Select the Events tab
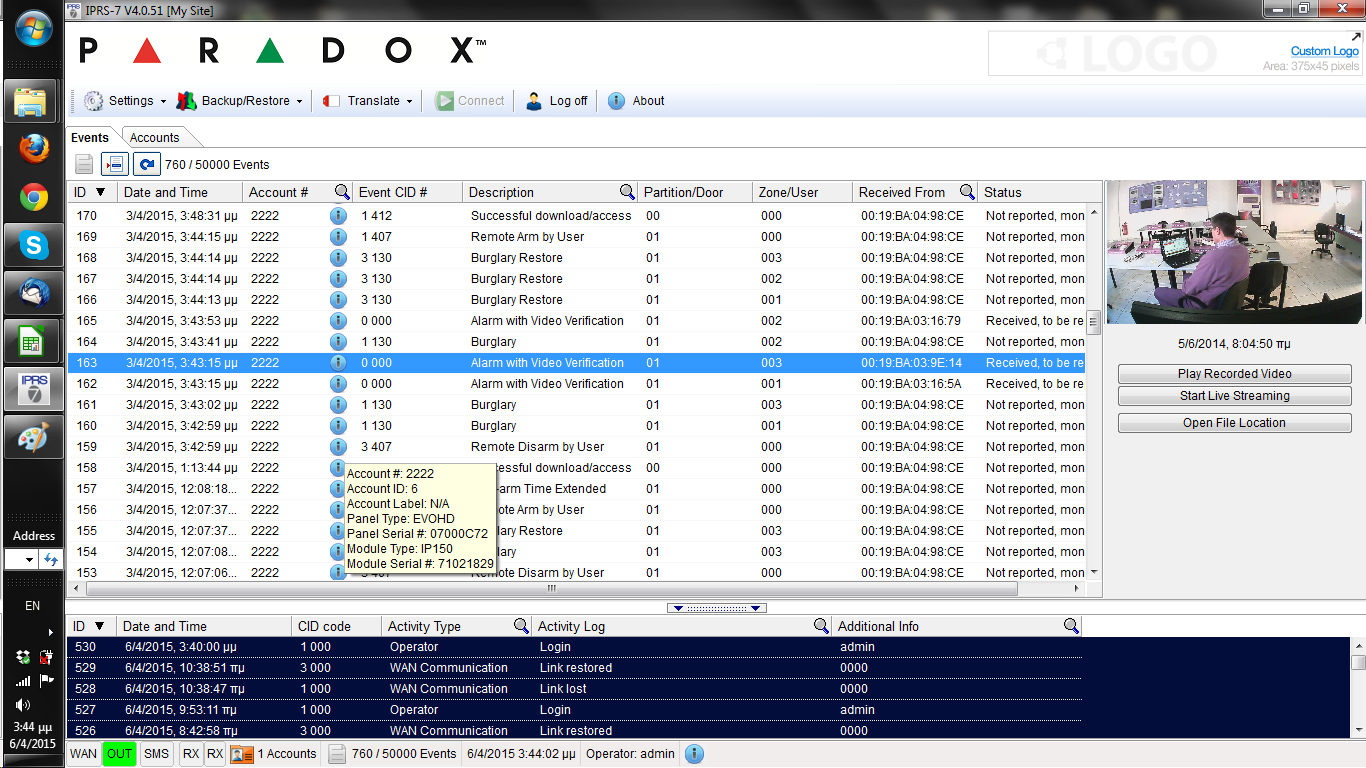 [x=91, y=138]
